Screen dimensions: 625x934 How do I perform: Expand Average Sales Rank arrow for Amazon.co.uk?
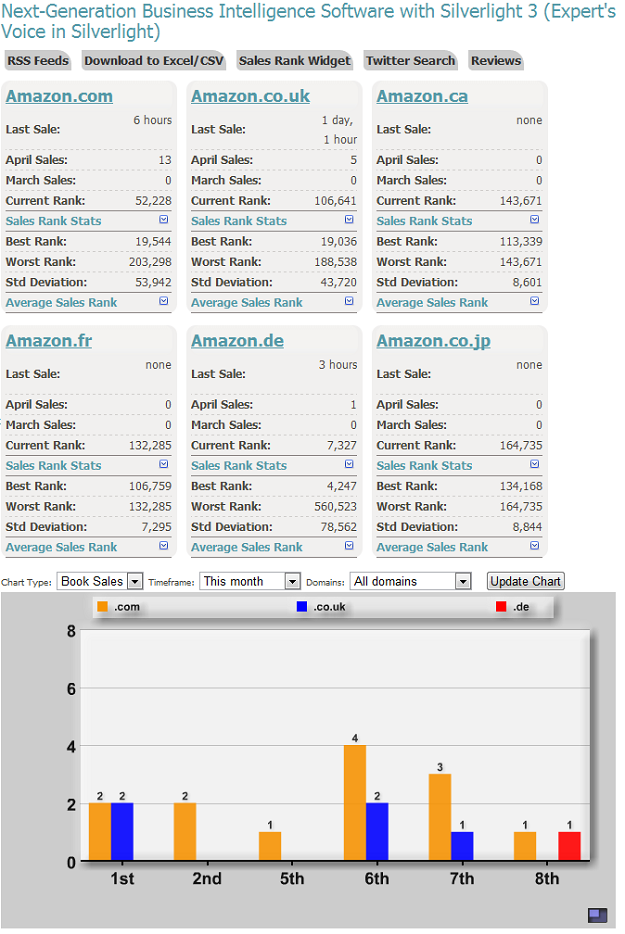coord(349,301)
